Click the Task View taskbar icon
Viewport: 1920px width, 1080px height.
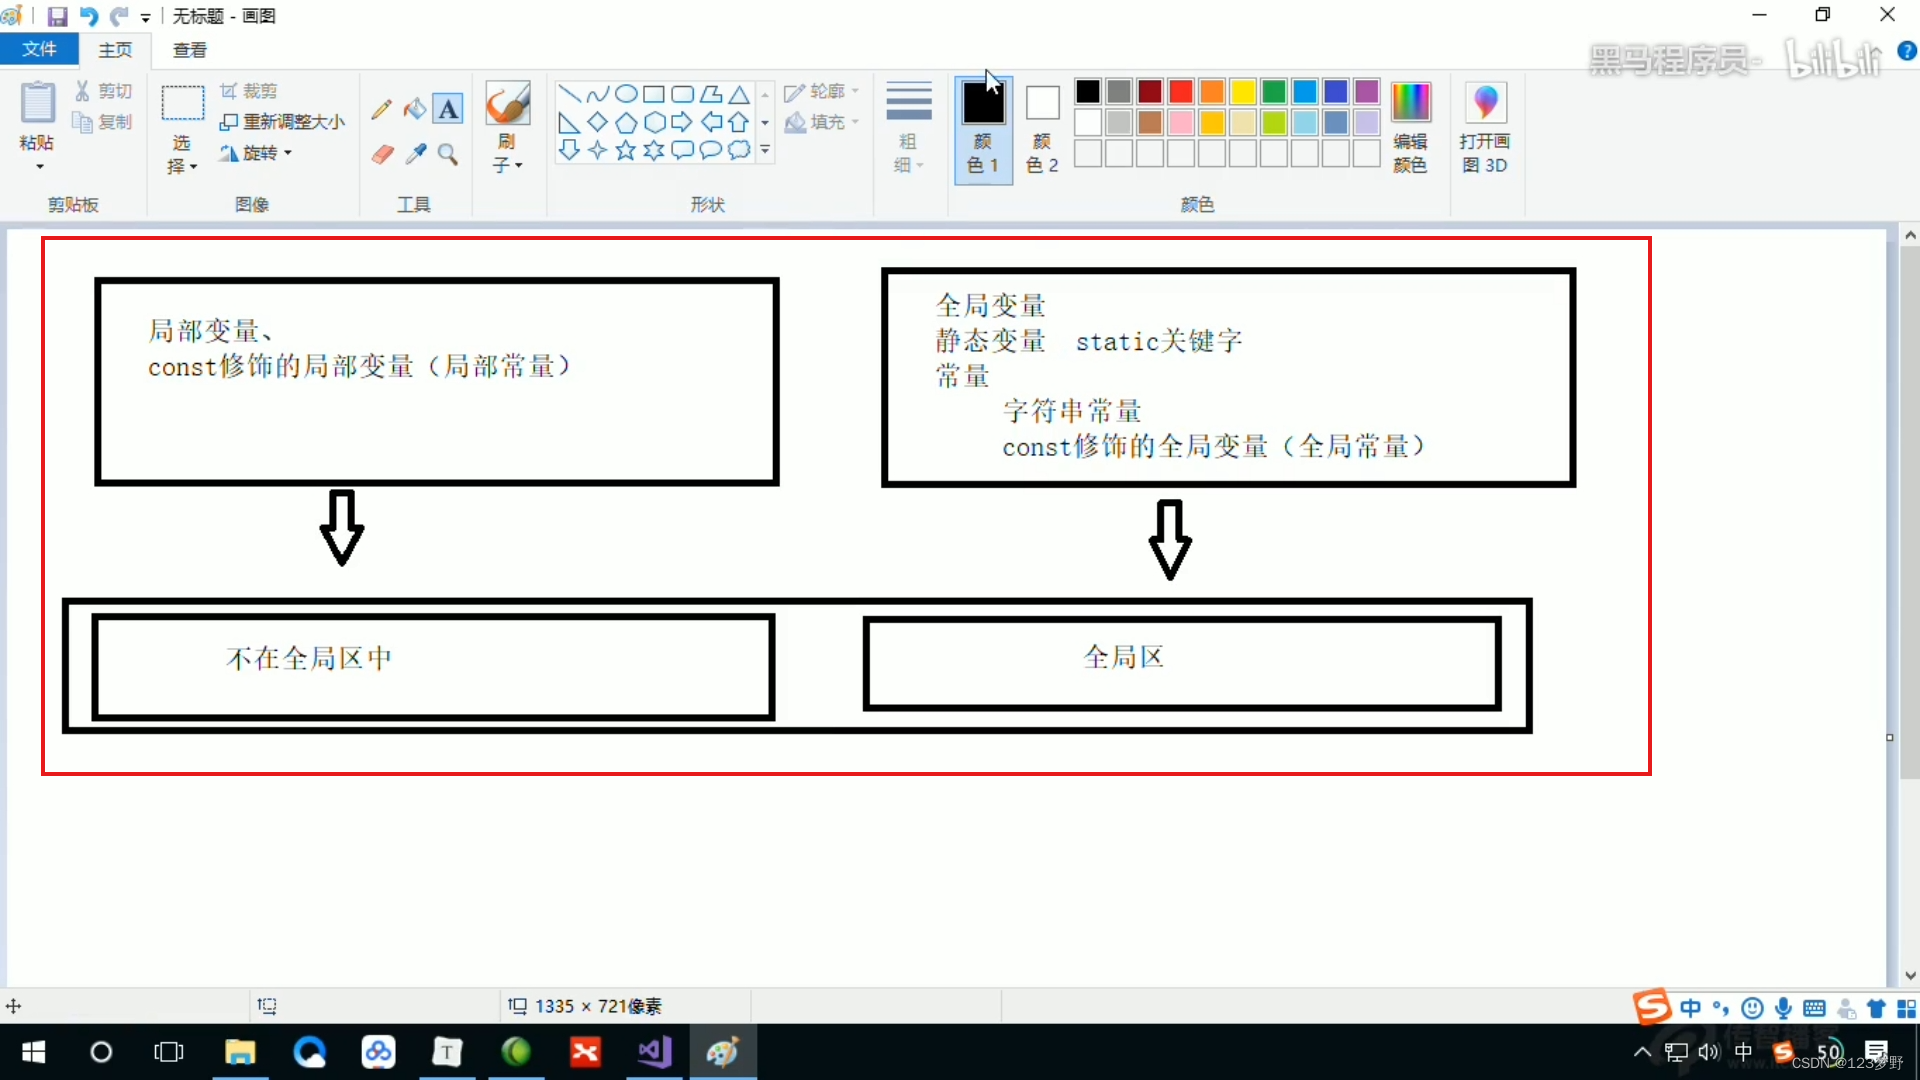(169, 1052)
